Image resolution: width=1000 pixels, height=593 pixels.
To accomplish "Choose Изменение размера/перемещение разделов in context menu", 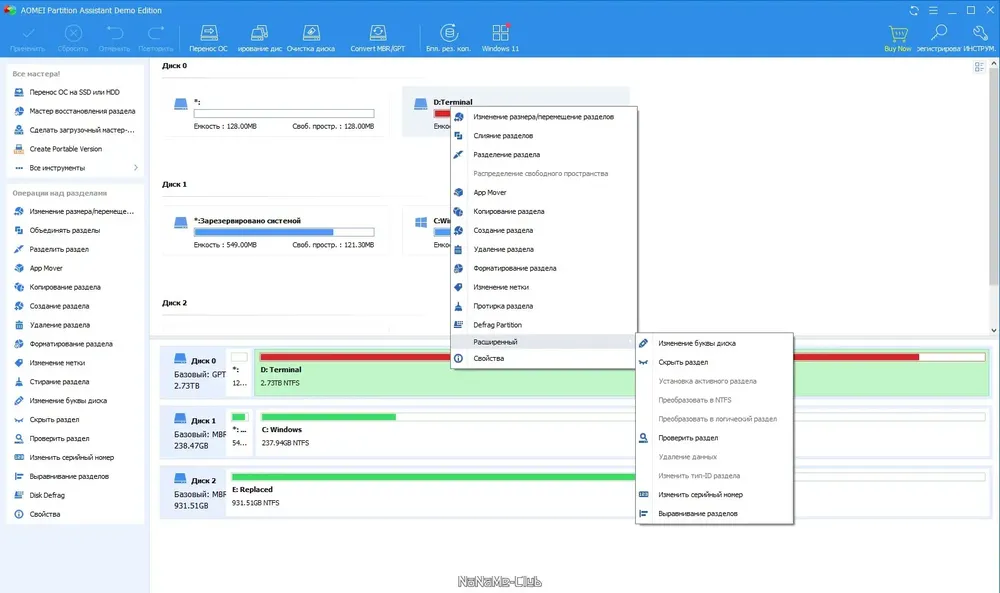I will coord(543,117).
